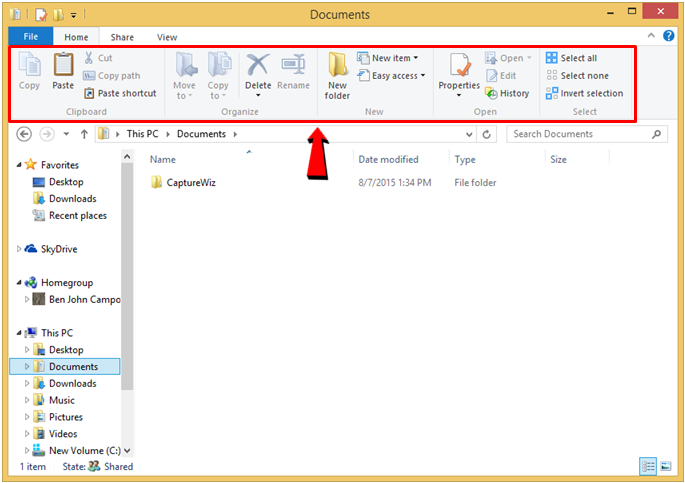
Task: Open Downloads under Favorites
Action: point(64,199)
